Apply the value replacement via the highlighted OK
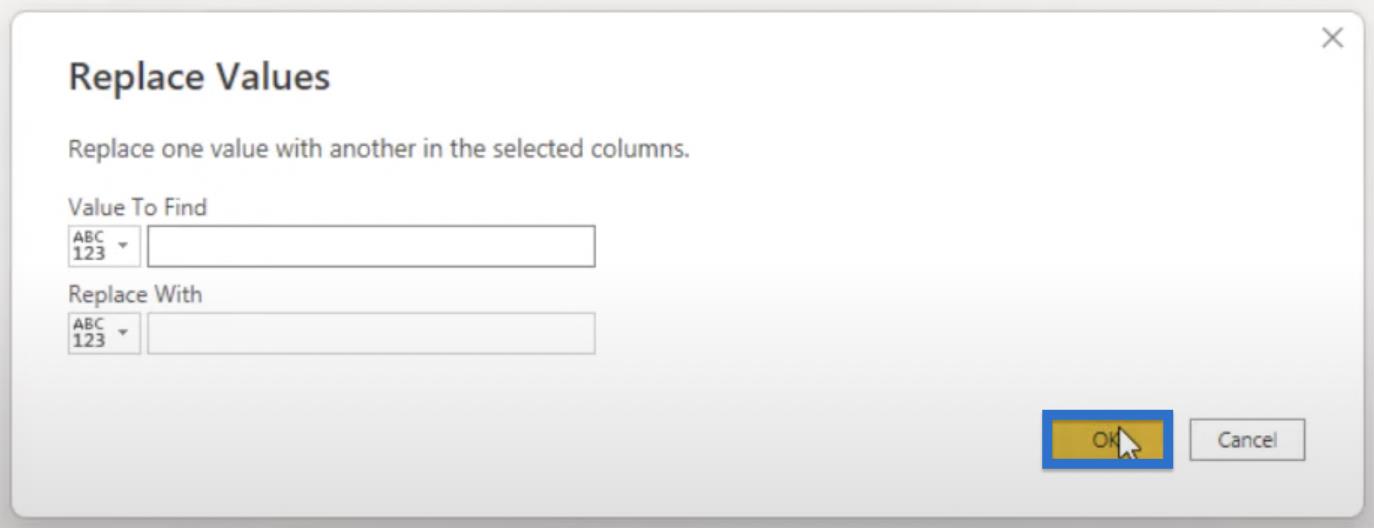This screenshot has height=528, width=1374. click(x=1107, y=439)
